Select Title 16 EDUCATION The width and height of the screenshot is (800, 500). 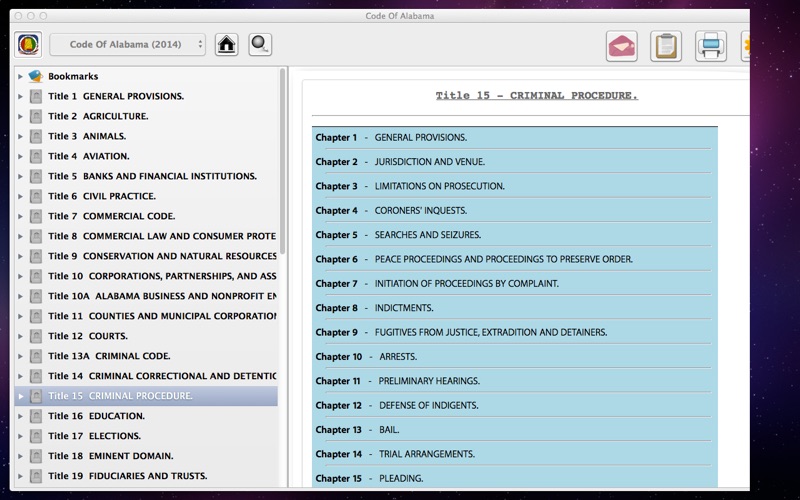click(x=96, y=416)
